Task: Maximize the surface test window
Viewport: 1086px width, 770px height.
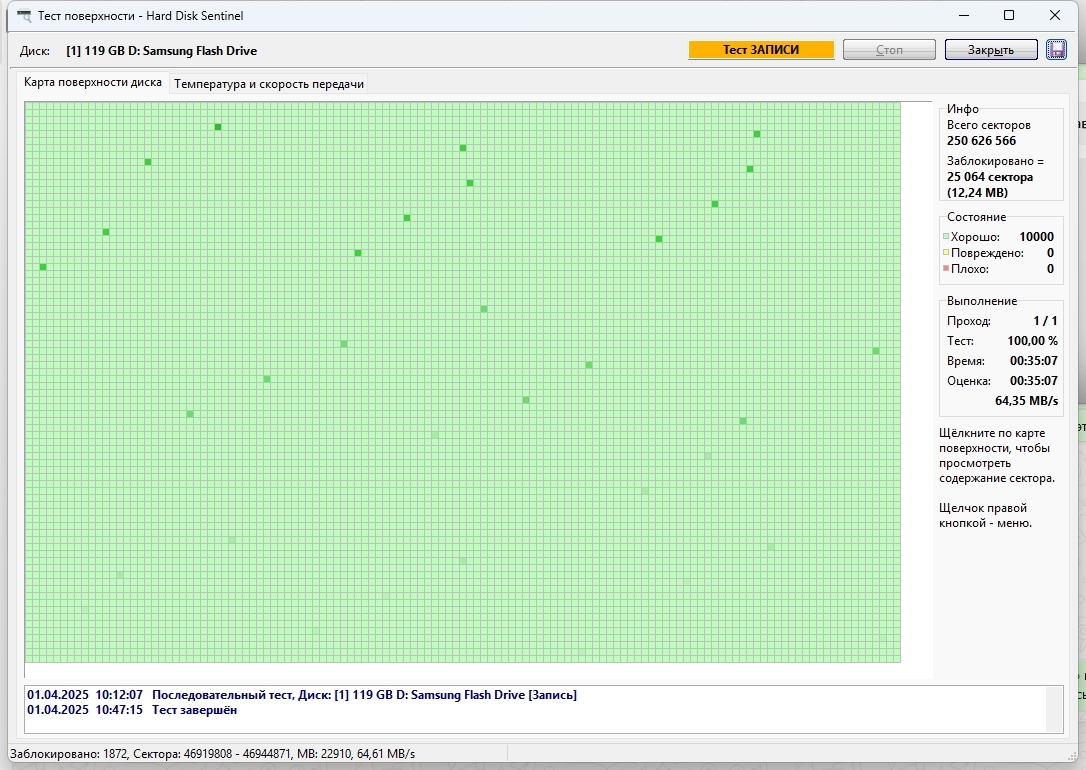Action: (1009, 15)
